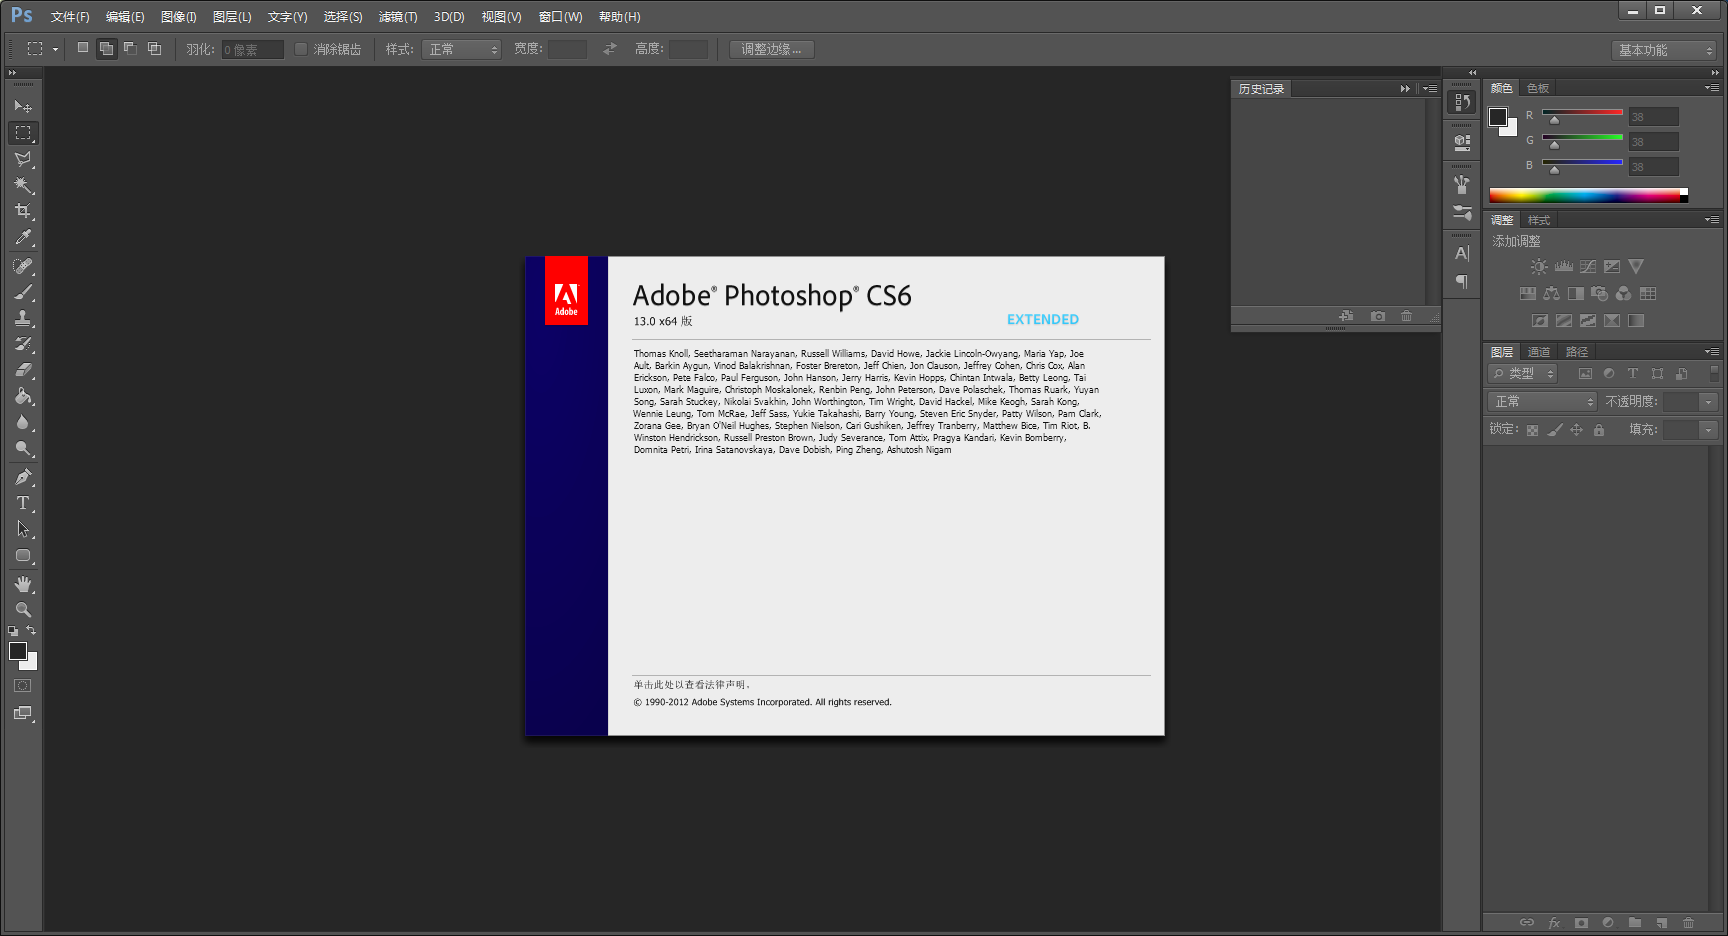
Task: Click the 调整边缘... button
Action: 771,49
